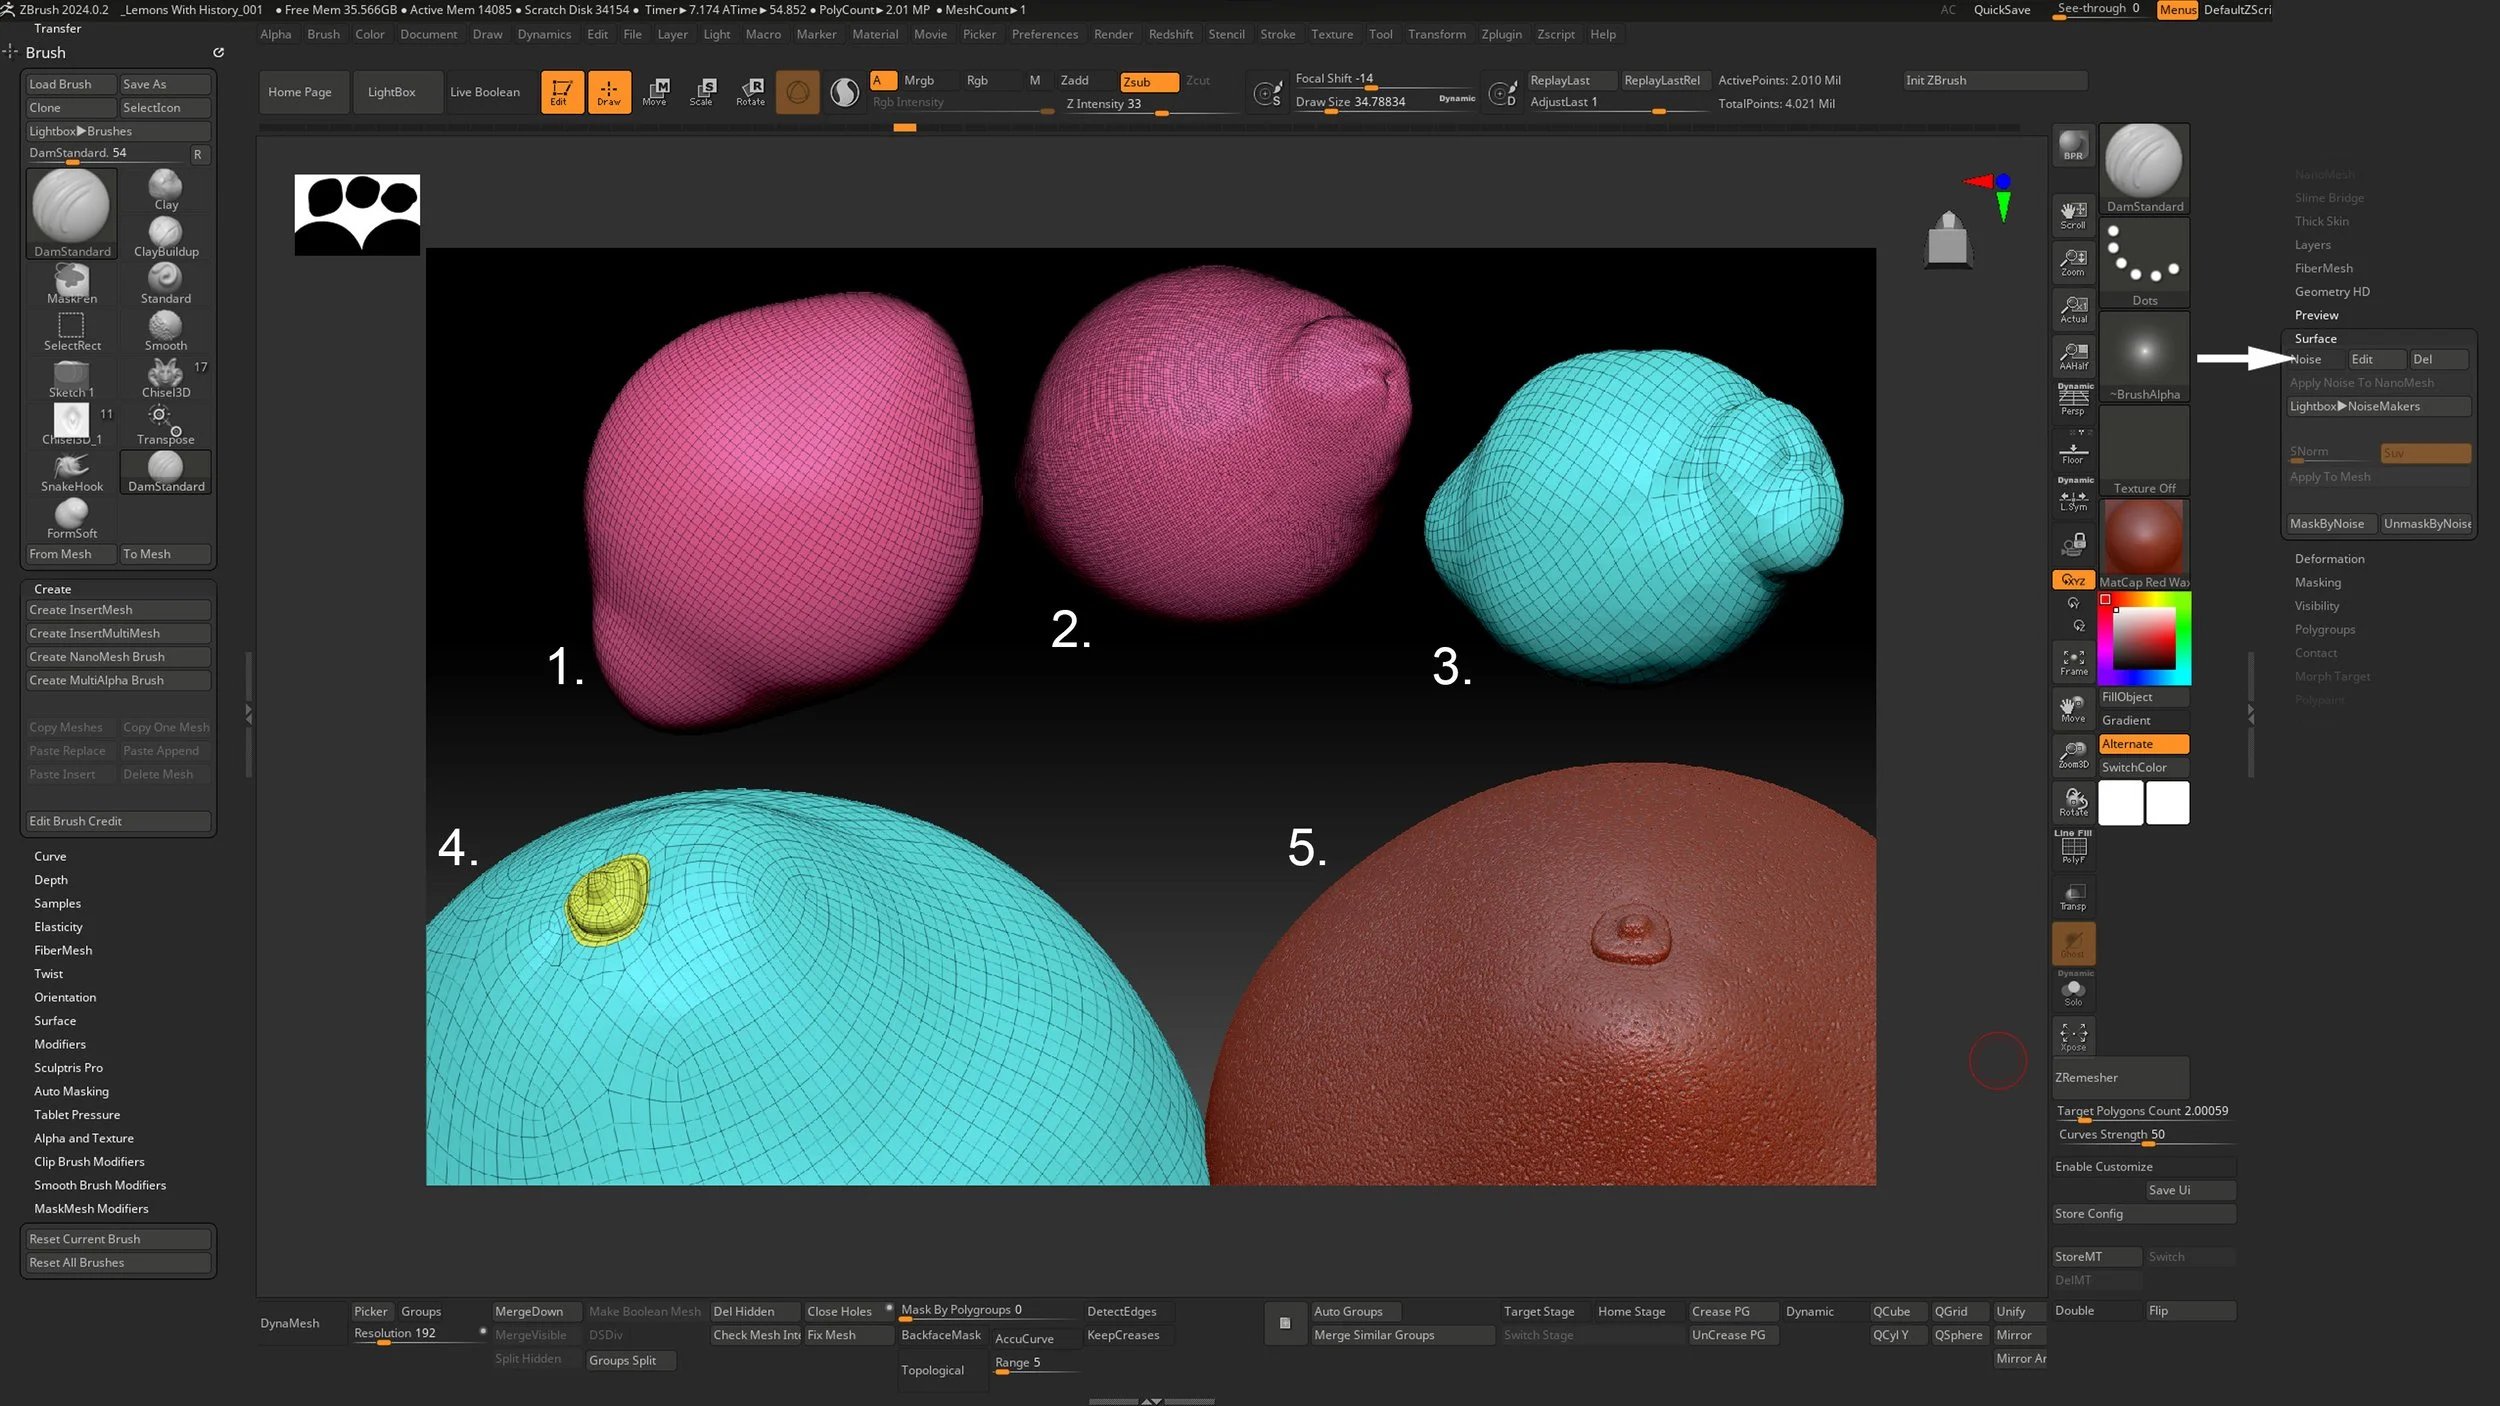Viewport: 2500px width, 1406px height.
Task: Open the Stroke menu
Action: pos(1277,34)
